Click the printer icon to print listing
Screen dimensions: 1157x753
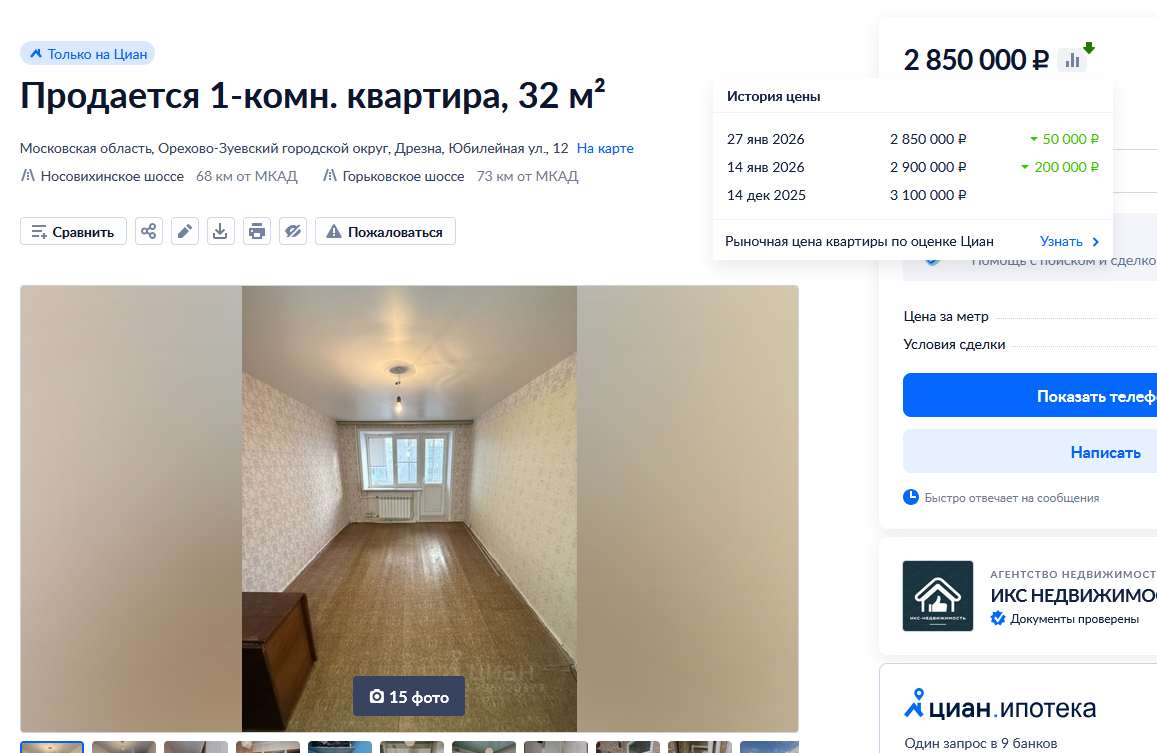click(257, 231)
